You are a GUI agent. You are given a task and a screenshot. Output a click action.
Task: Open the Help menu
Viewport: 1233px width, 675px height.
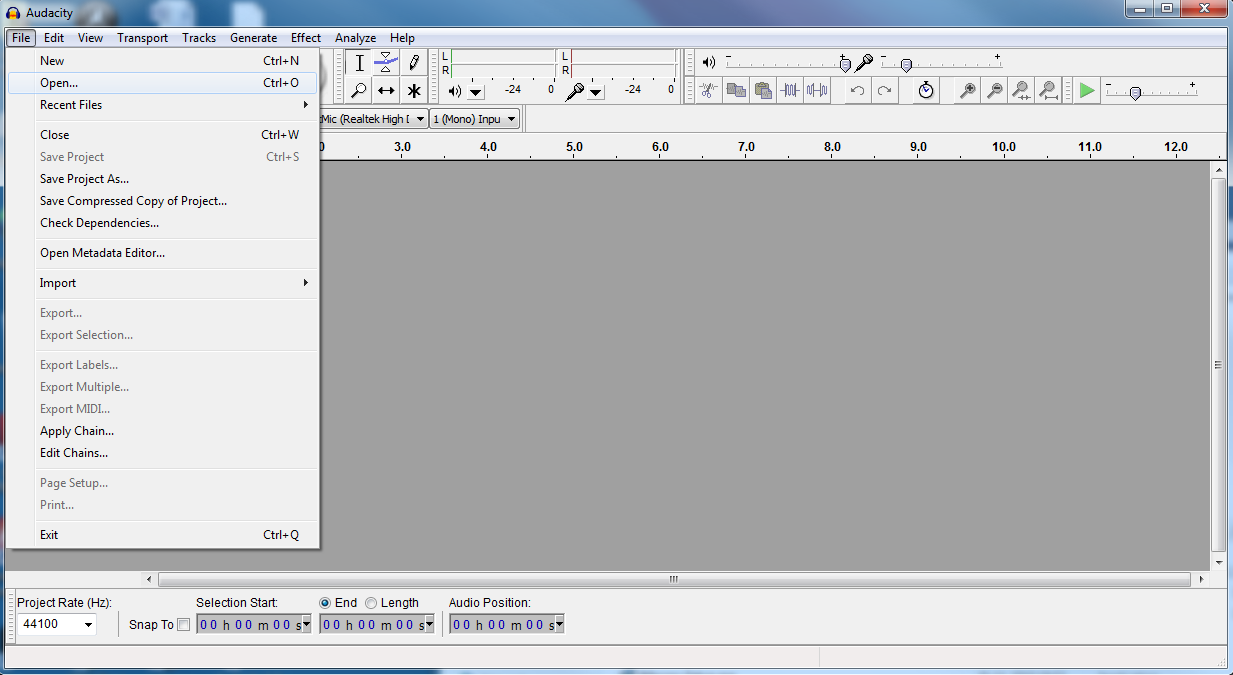click(x=402, y=38)
